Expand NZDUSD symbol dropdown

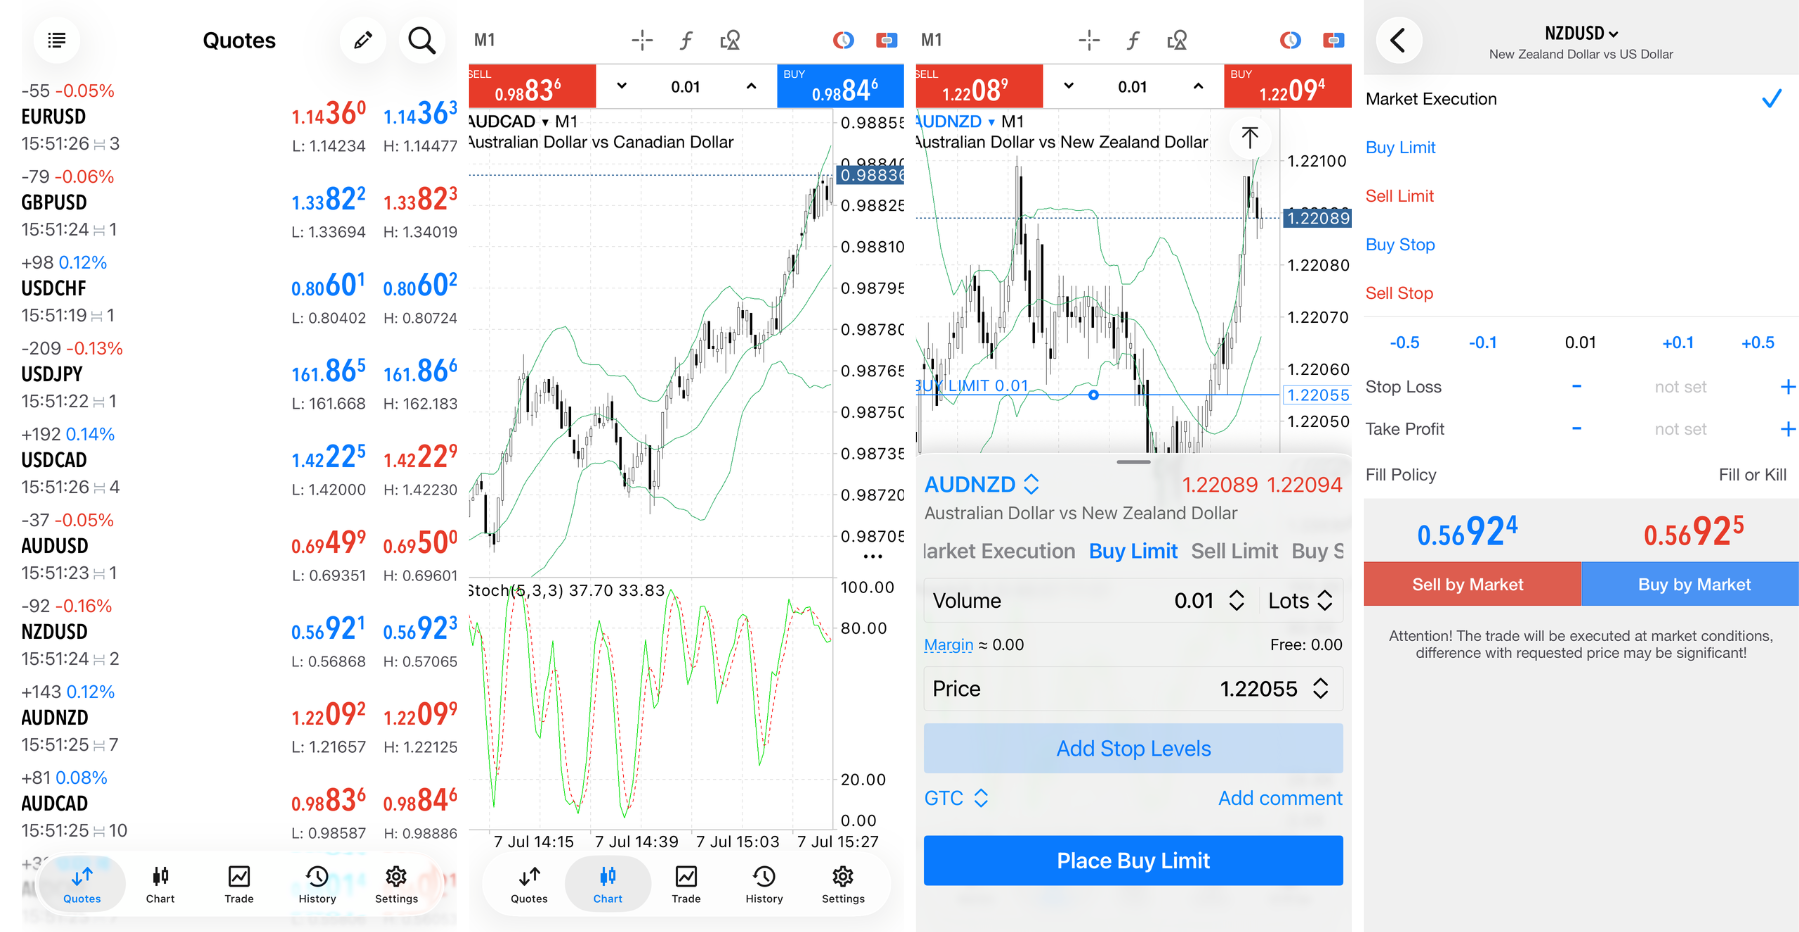[1581, 33]
